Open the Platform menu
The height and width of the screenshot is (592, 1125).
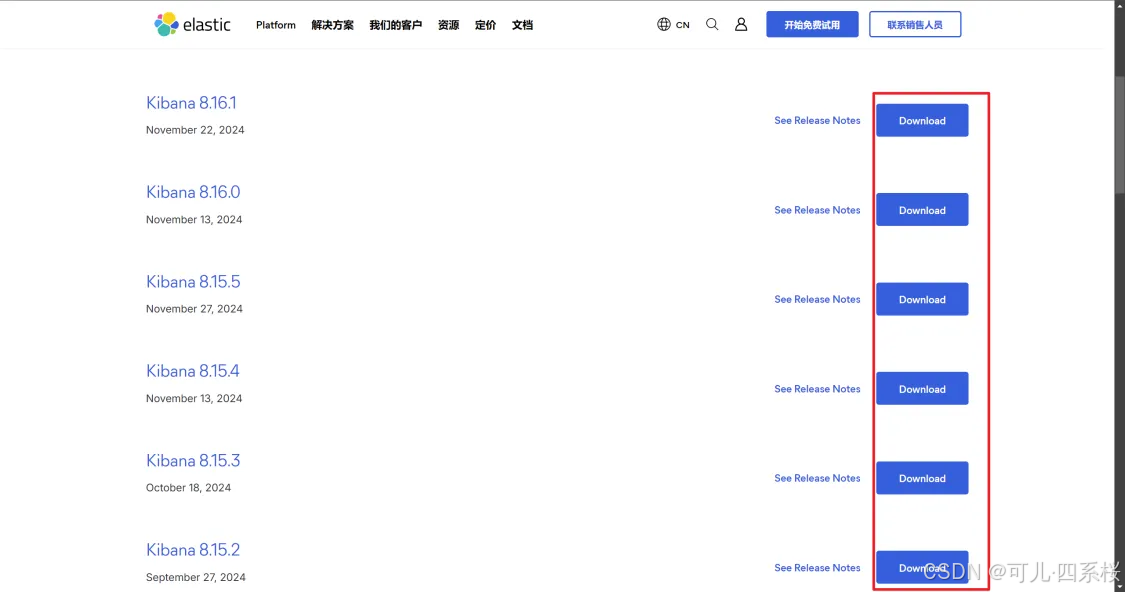pyautogui.click(x=276, y=24)
